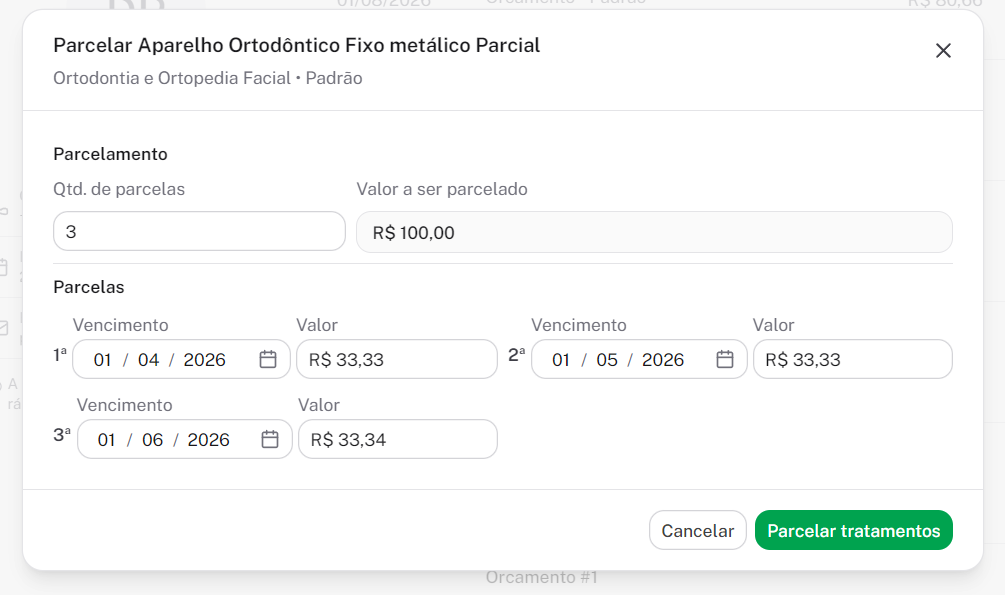
Task: Click the Valor a ser parcelado field
Action: pyautogui.click(x=654, y=233)
